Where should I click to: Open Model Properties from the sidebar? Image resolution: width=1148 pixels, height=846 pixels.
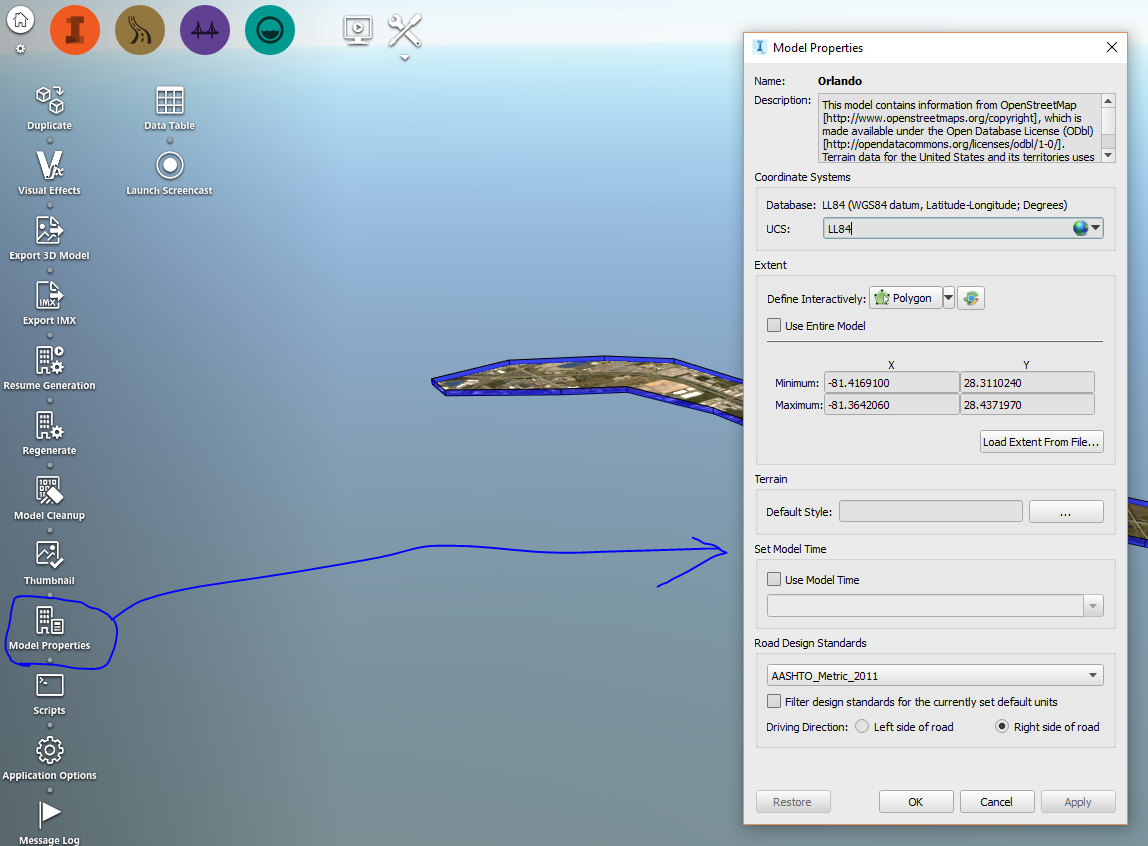[x=49, y=629]
